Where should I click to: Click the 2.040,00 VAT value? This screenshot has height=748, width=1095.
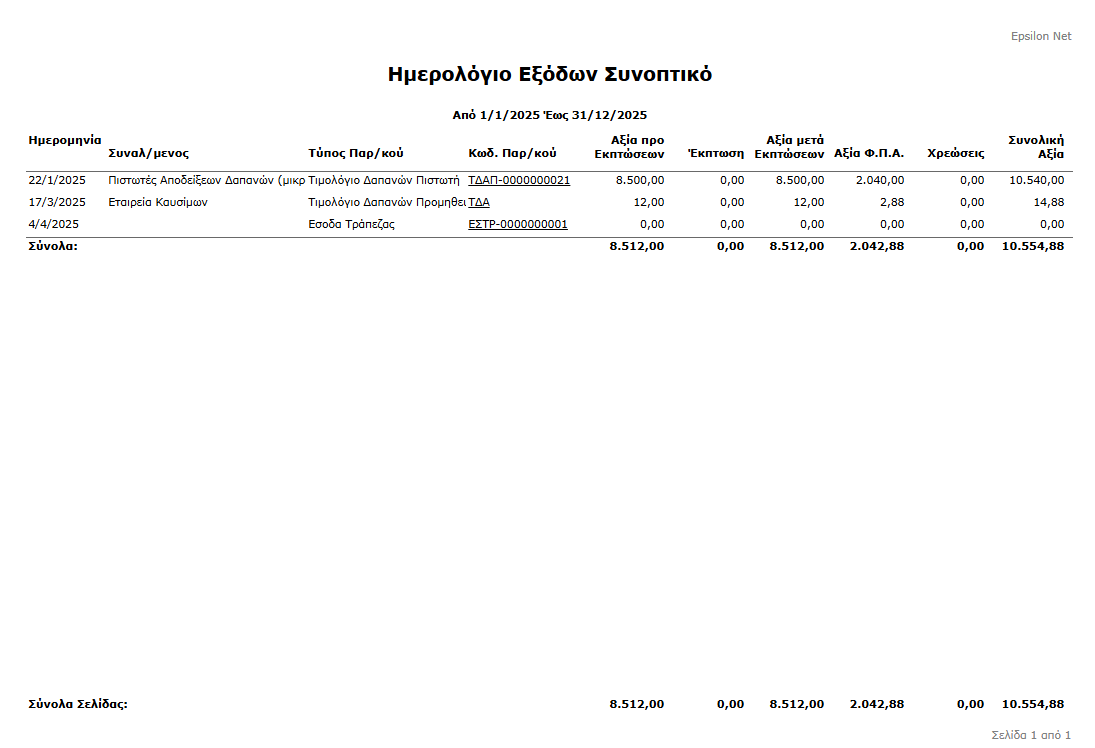click(880, 180)
